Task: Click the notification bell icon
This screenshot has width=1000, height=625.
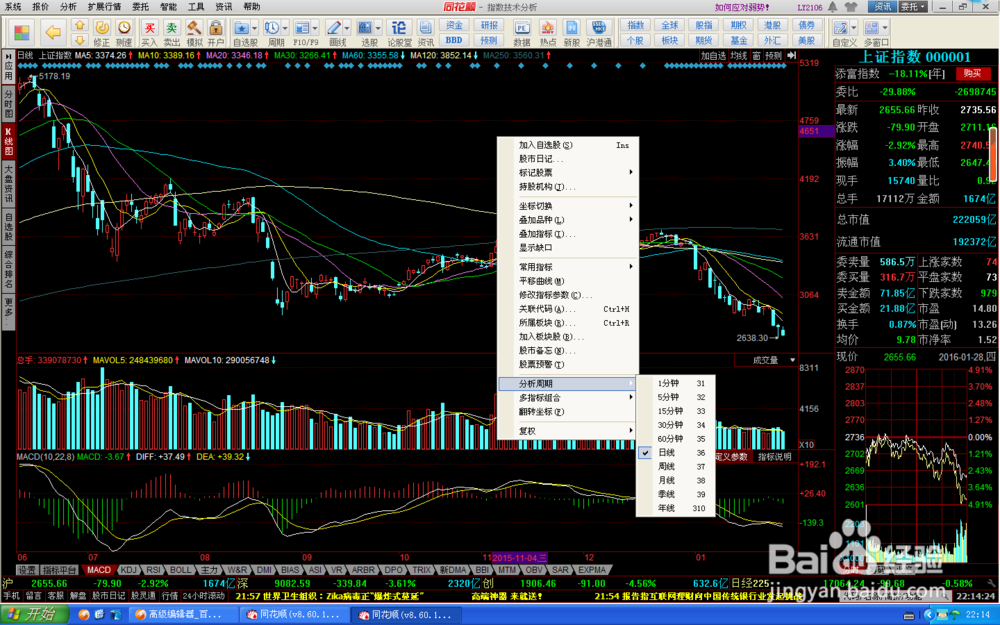Action: click(x=833, y=7)
